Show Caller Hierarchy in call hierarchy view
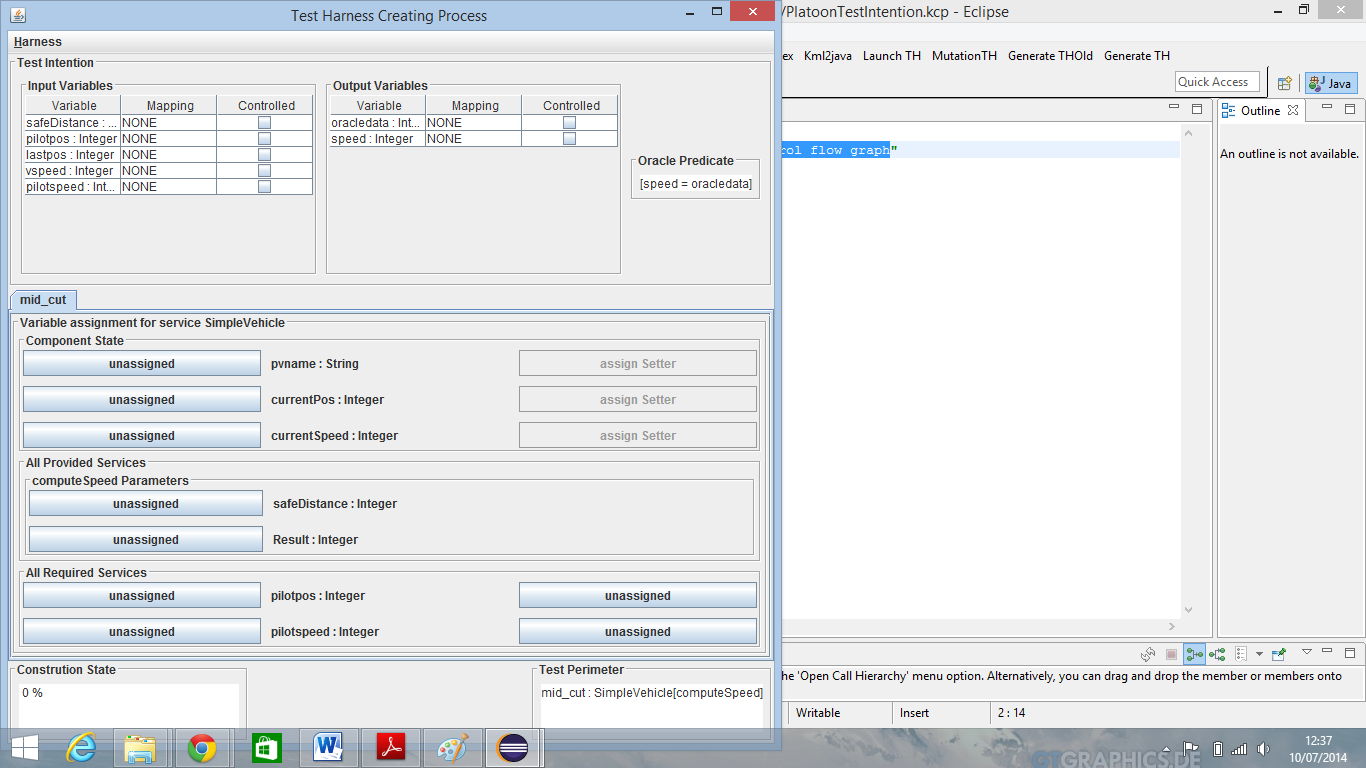This screenshot has height=768, width=1366. [x=1194, y=654]
